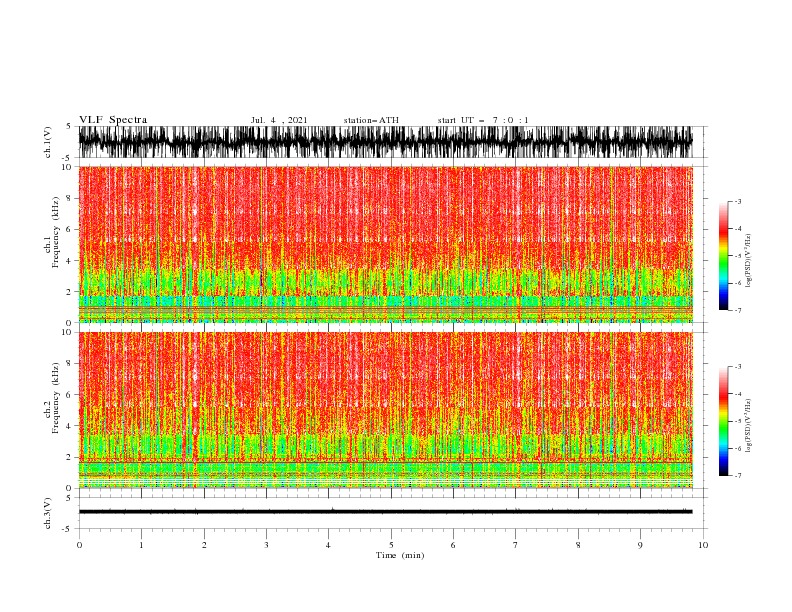Select the "start UT = 7 :0 :1" text
This screenshot has height=612, width=792.
[x=483, y=120]
